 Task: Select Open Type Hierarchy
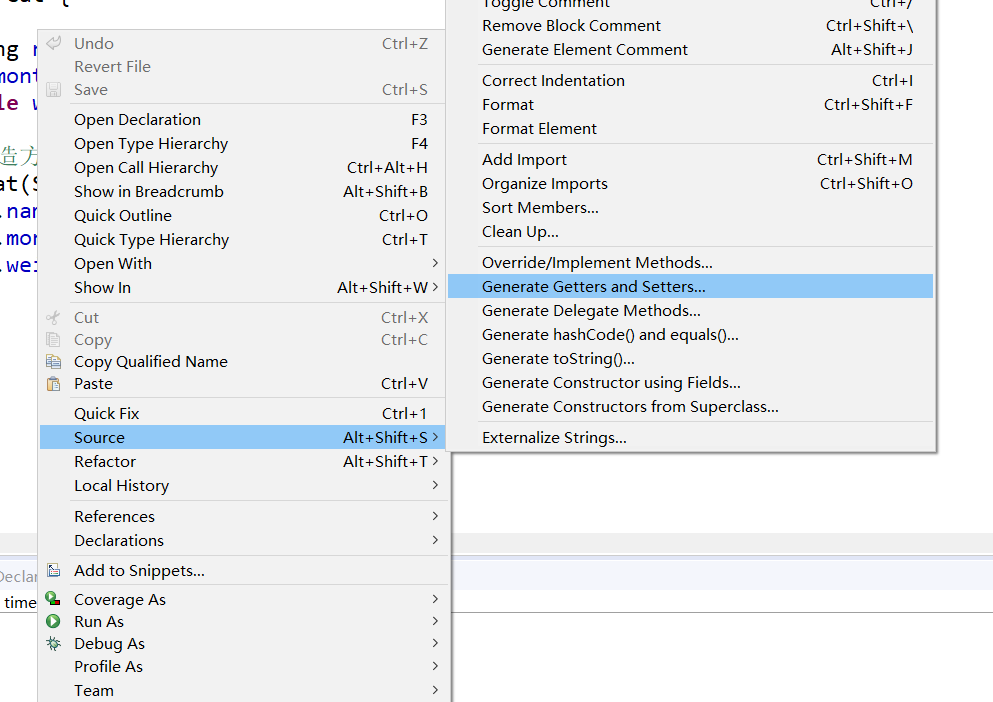[x=150, y=143]
